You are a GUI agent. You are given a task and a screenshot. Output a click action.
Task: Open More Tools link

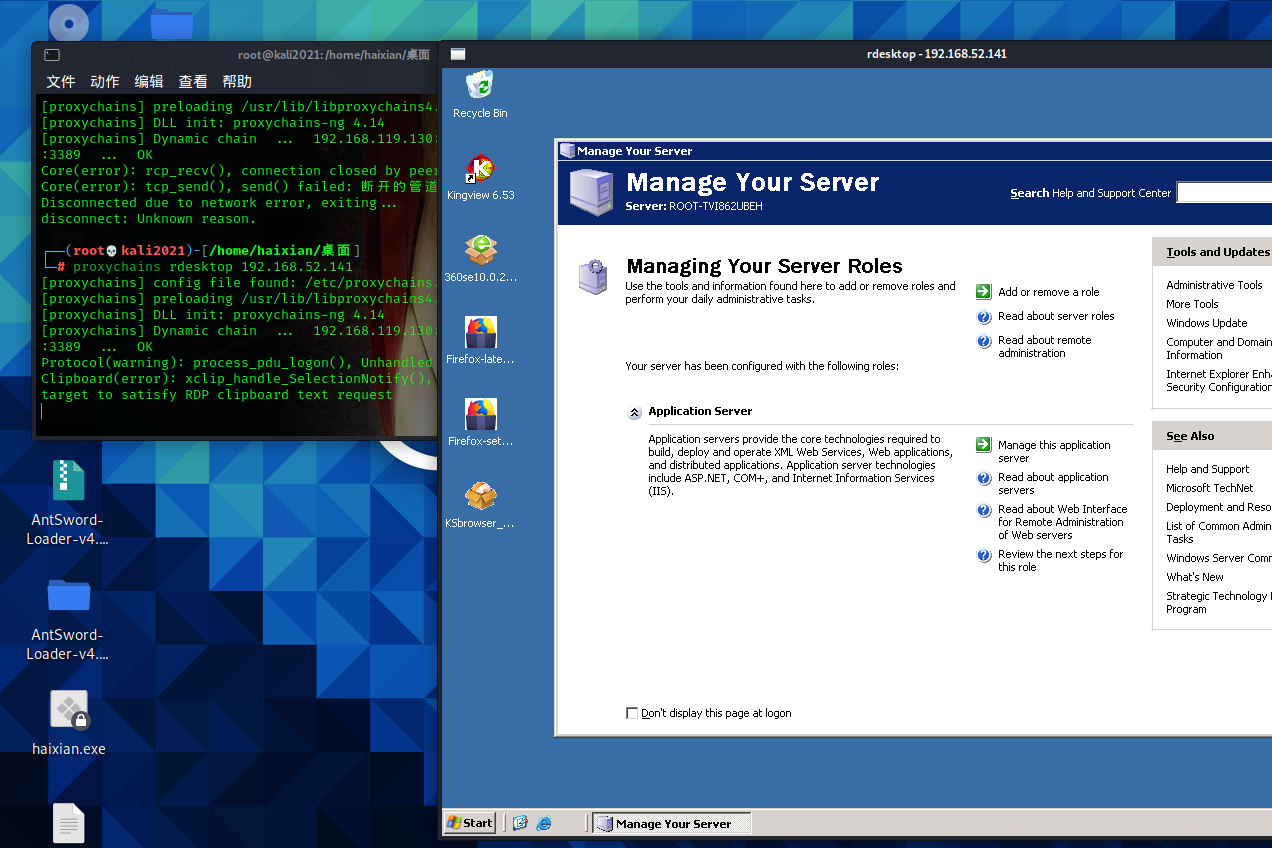[1192, 304]
